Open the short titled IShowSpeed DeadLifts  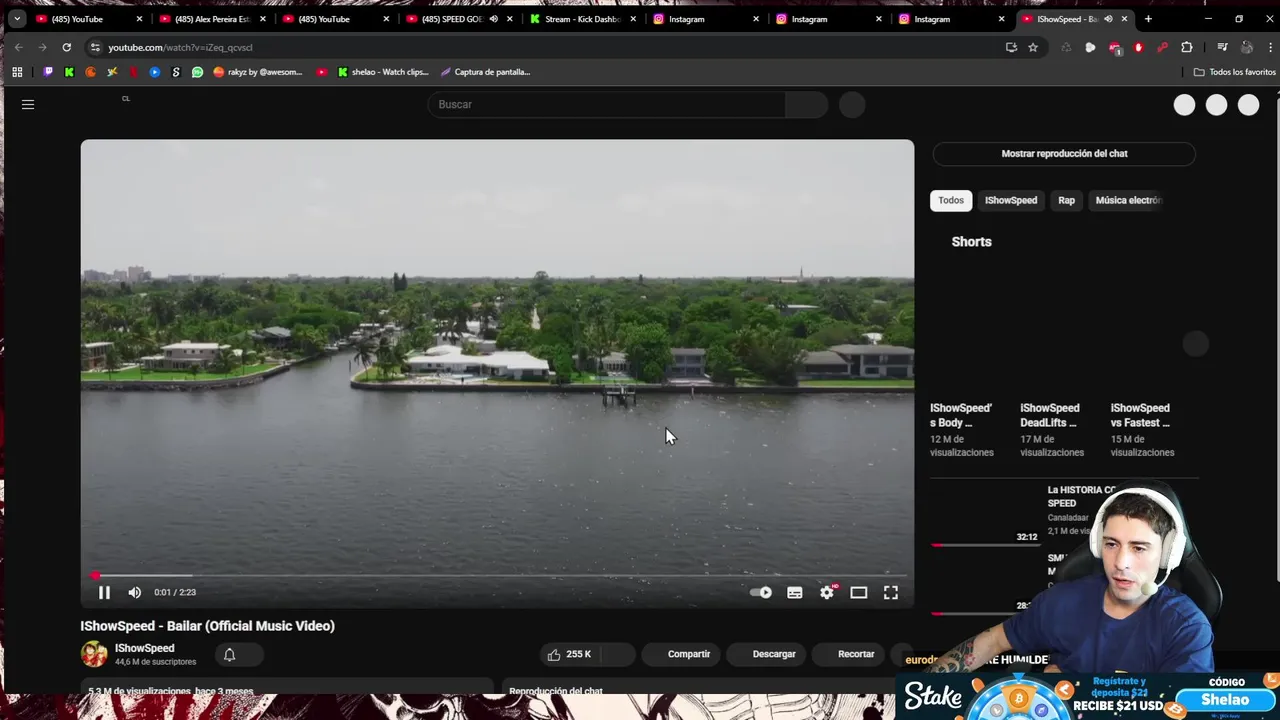(1050, 415)
